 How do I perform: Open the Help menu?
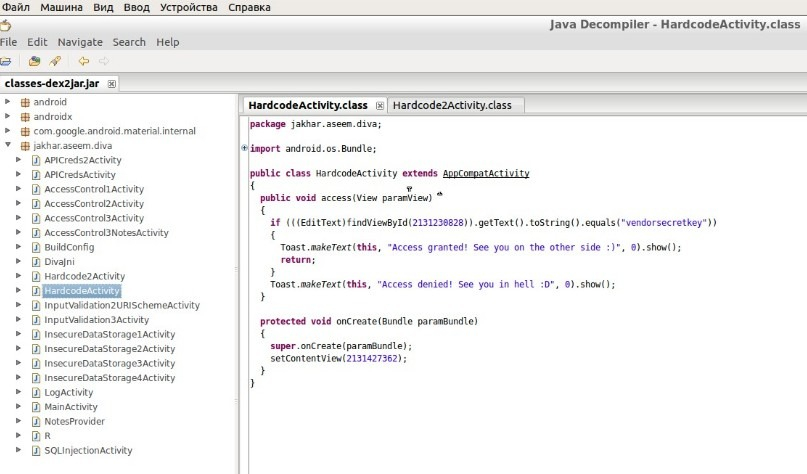pyautogui.click(x=168, y=42)
